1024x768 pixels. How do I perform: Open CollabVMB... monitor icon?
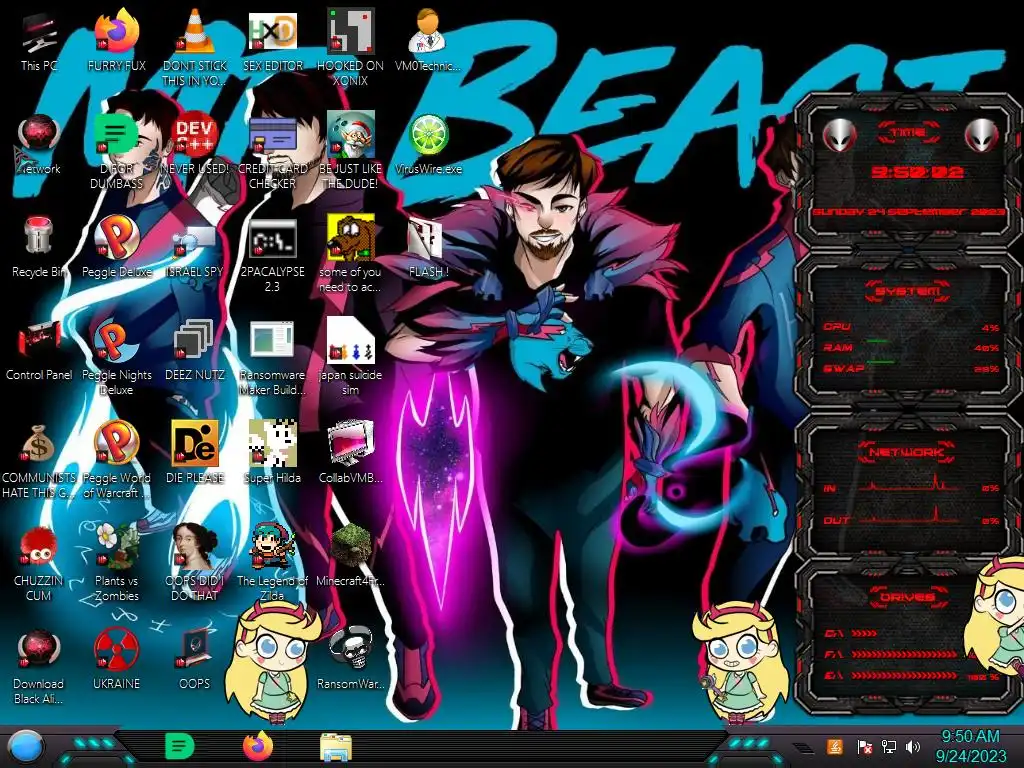point(350,454)
